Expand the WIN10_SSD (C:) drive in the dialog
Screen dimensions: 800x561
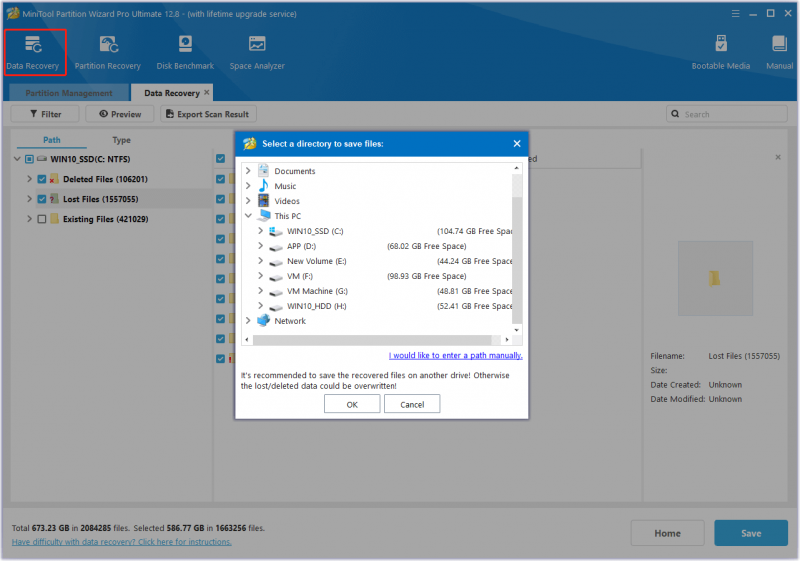(x=261, y=231)
